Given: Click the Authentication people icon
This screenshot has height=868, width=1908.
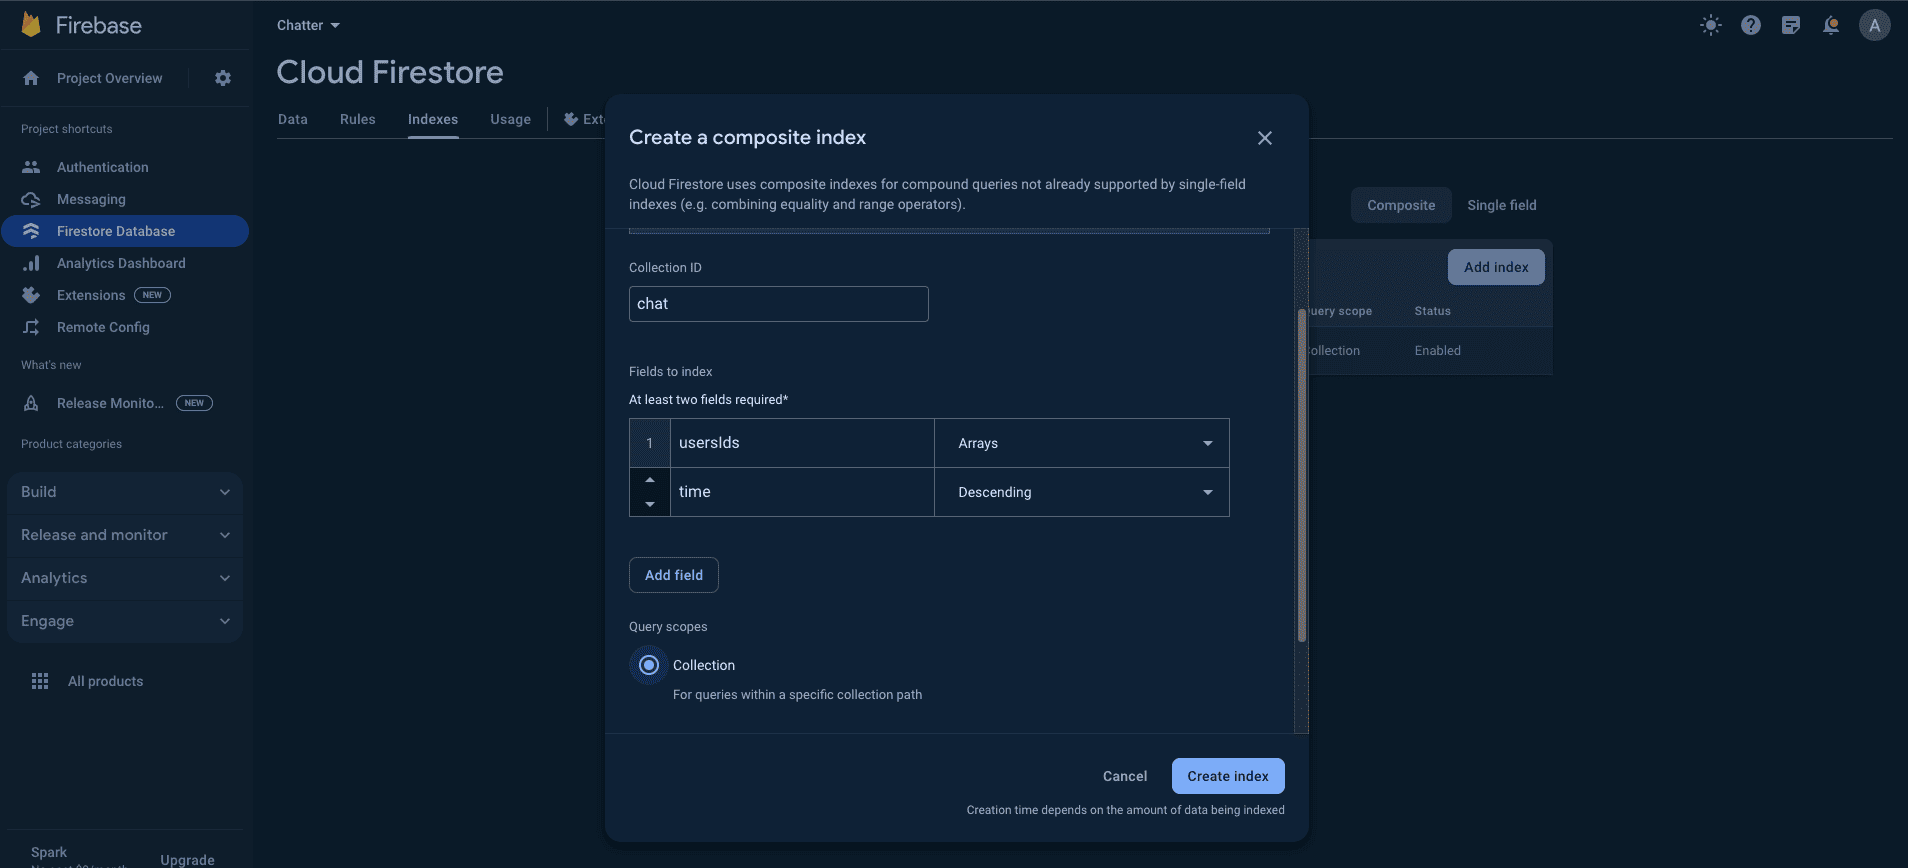Looking at the screenshot, I should tap(31, 167).
